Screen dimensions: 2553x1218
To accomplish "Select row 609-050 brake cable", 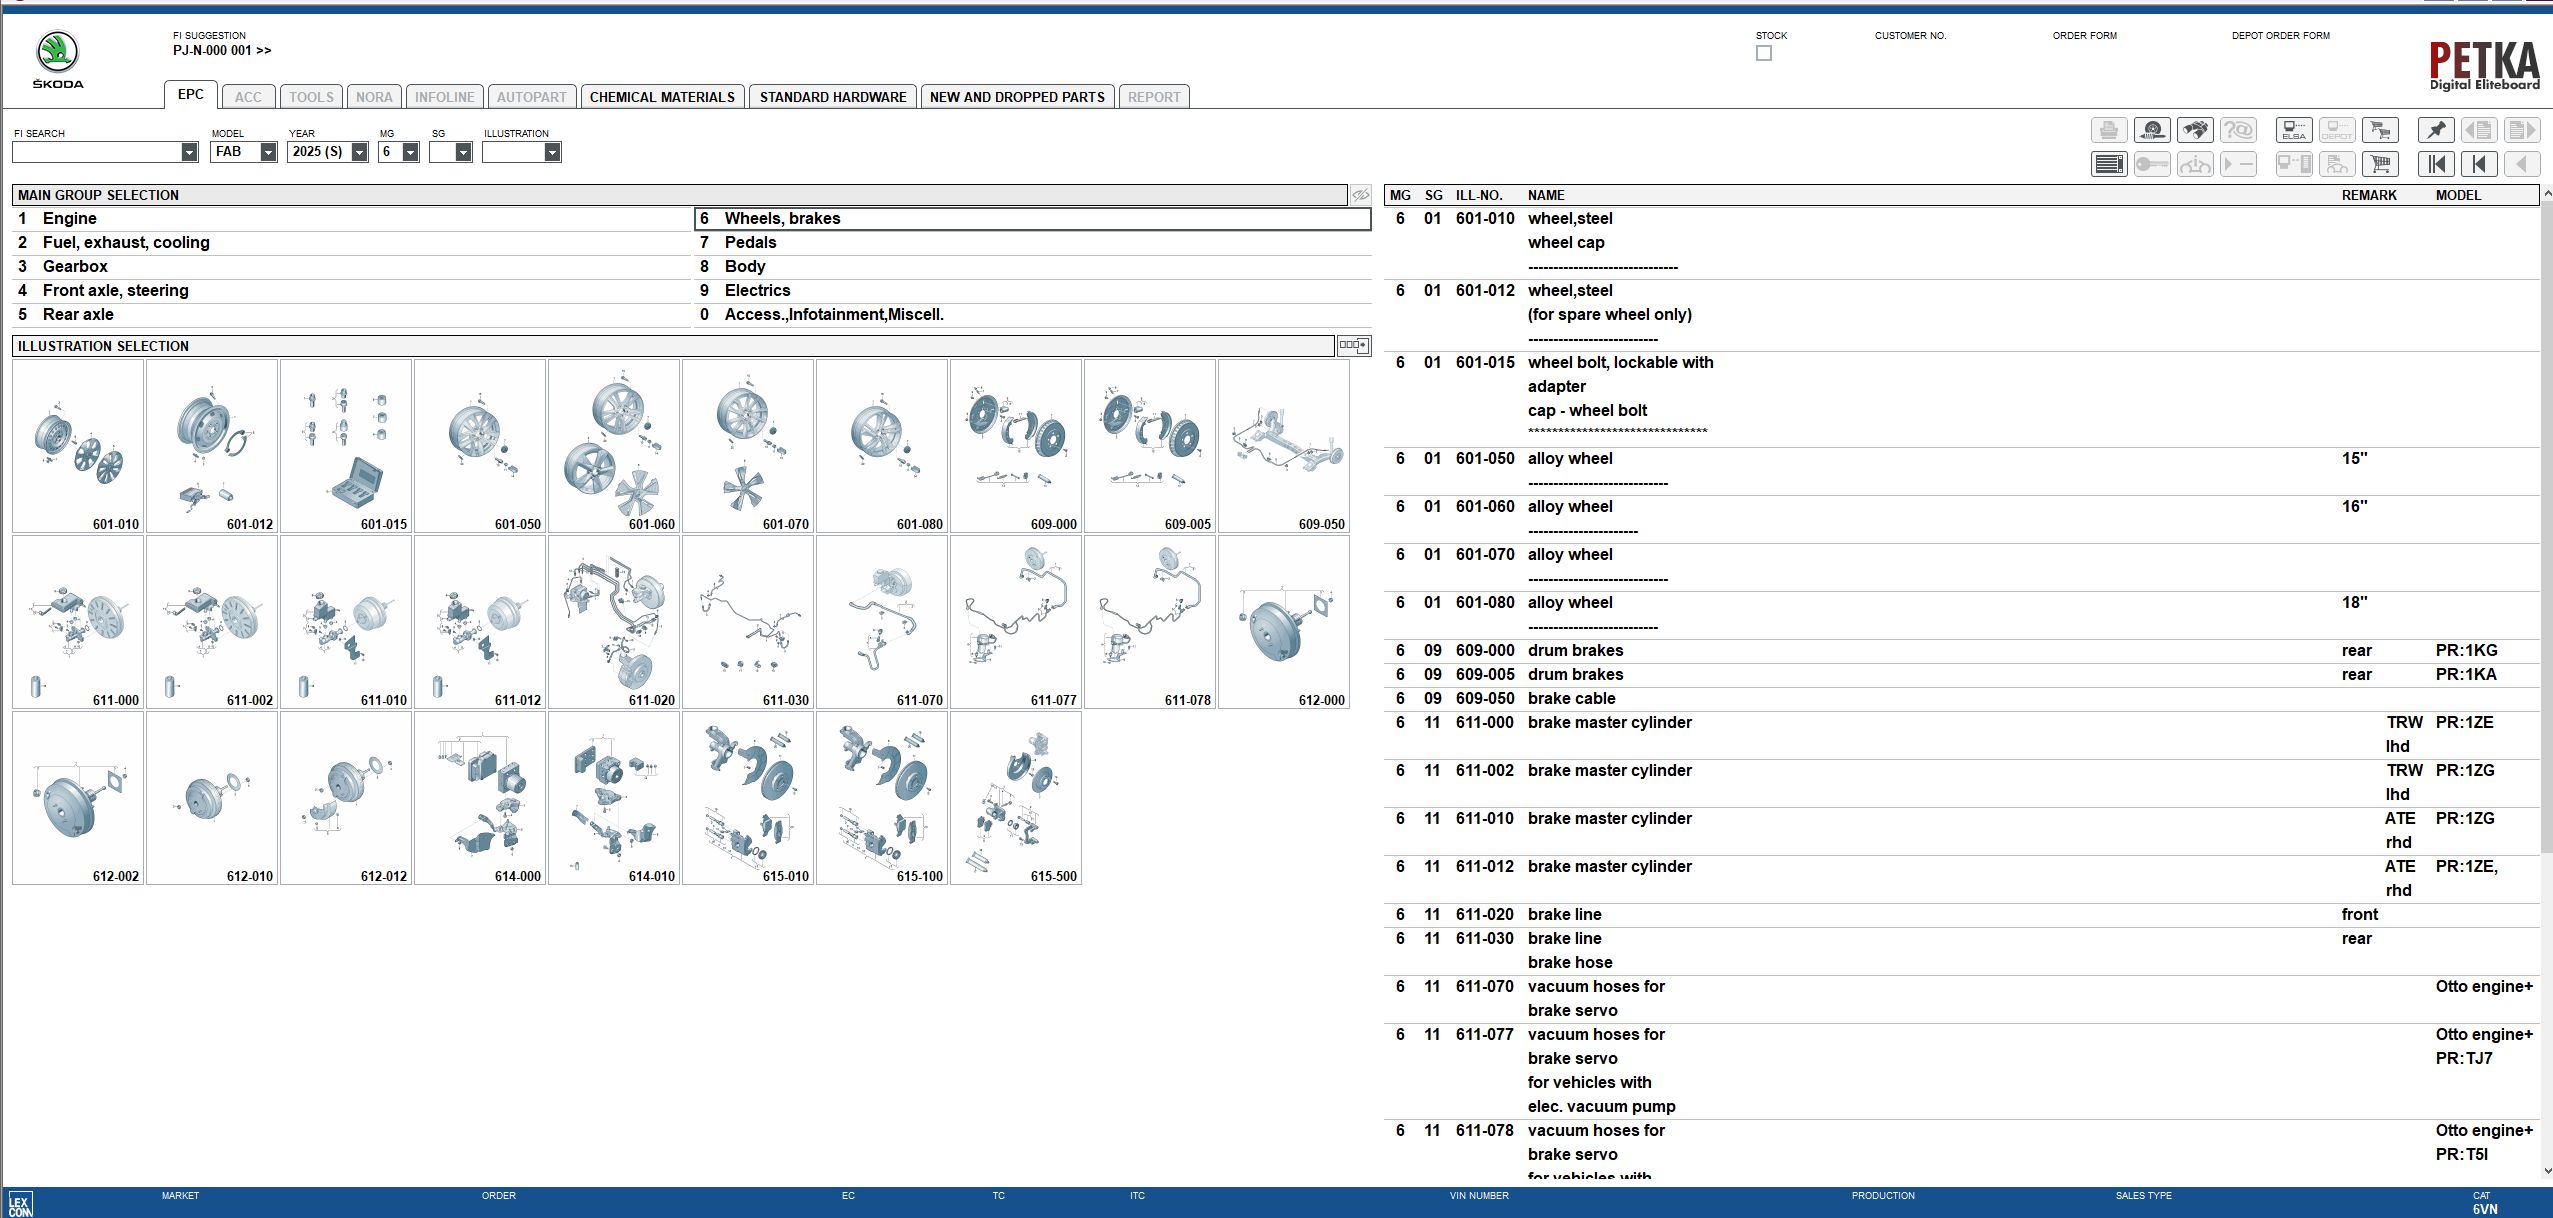I will pos(1962,699).
